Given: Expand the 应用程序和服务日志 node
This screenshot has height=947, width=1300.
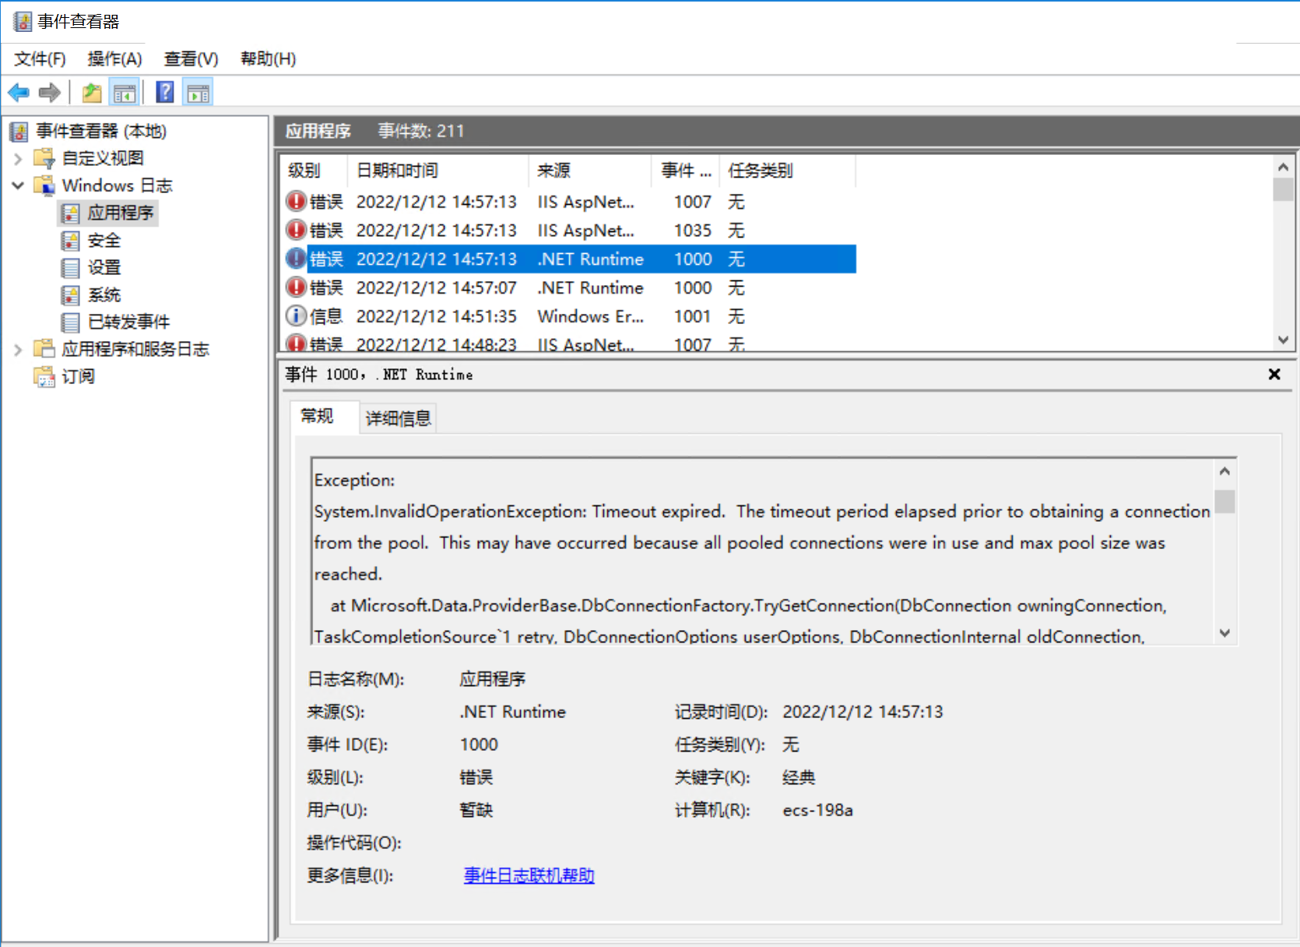Looking at the screenshot, I should [x=18, y=349].
